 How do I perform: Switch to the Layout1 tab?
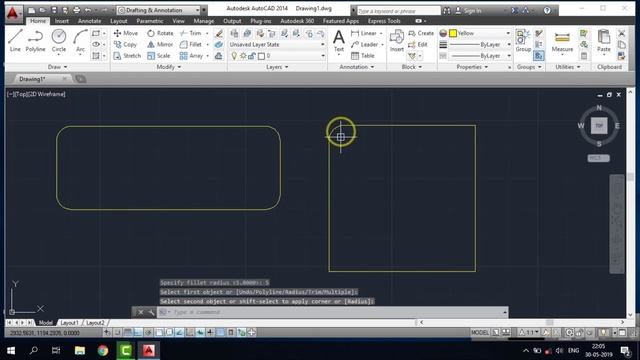69,323
